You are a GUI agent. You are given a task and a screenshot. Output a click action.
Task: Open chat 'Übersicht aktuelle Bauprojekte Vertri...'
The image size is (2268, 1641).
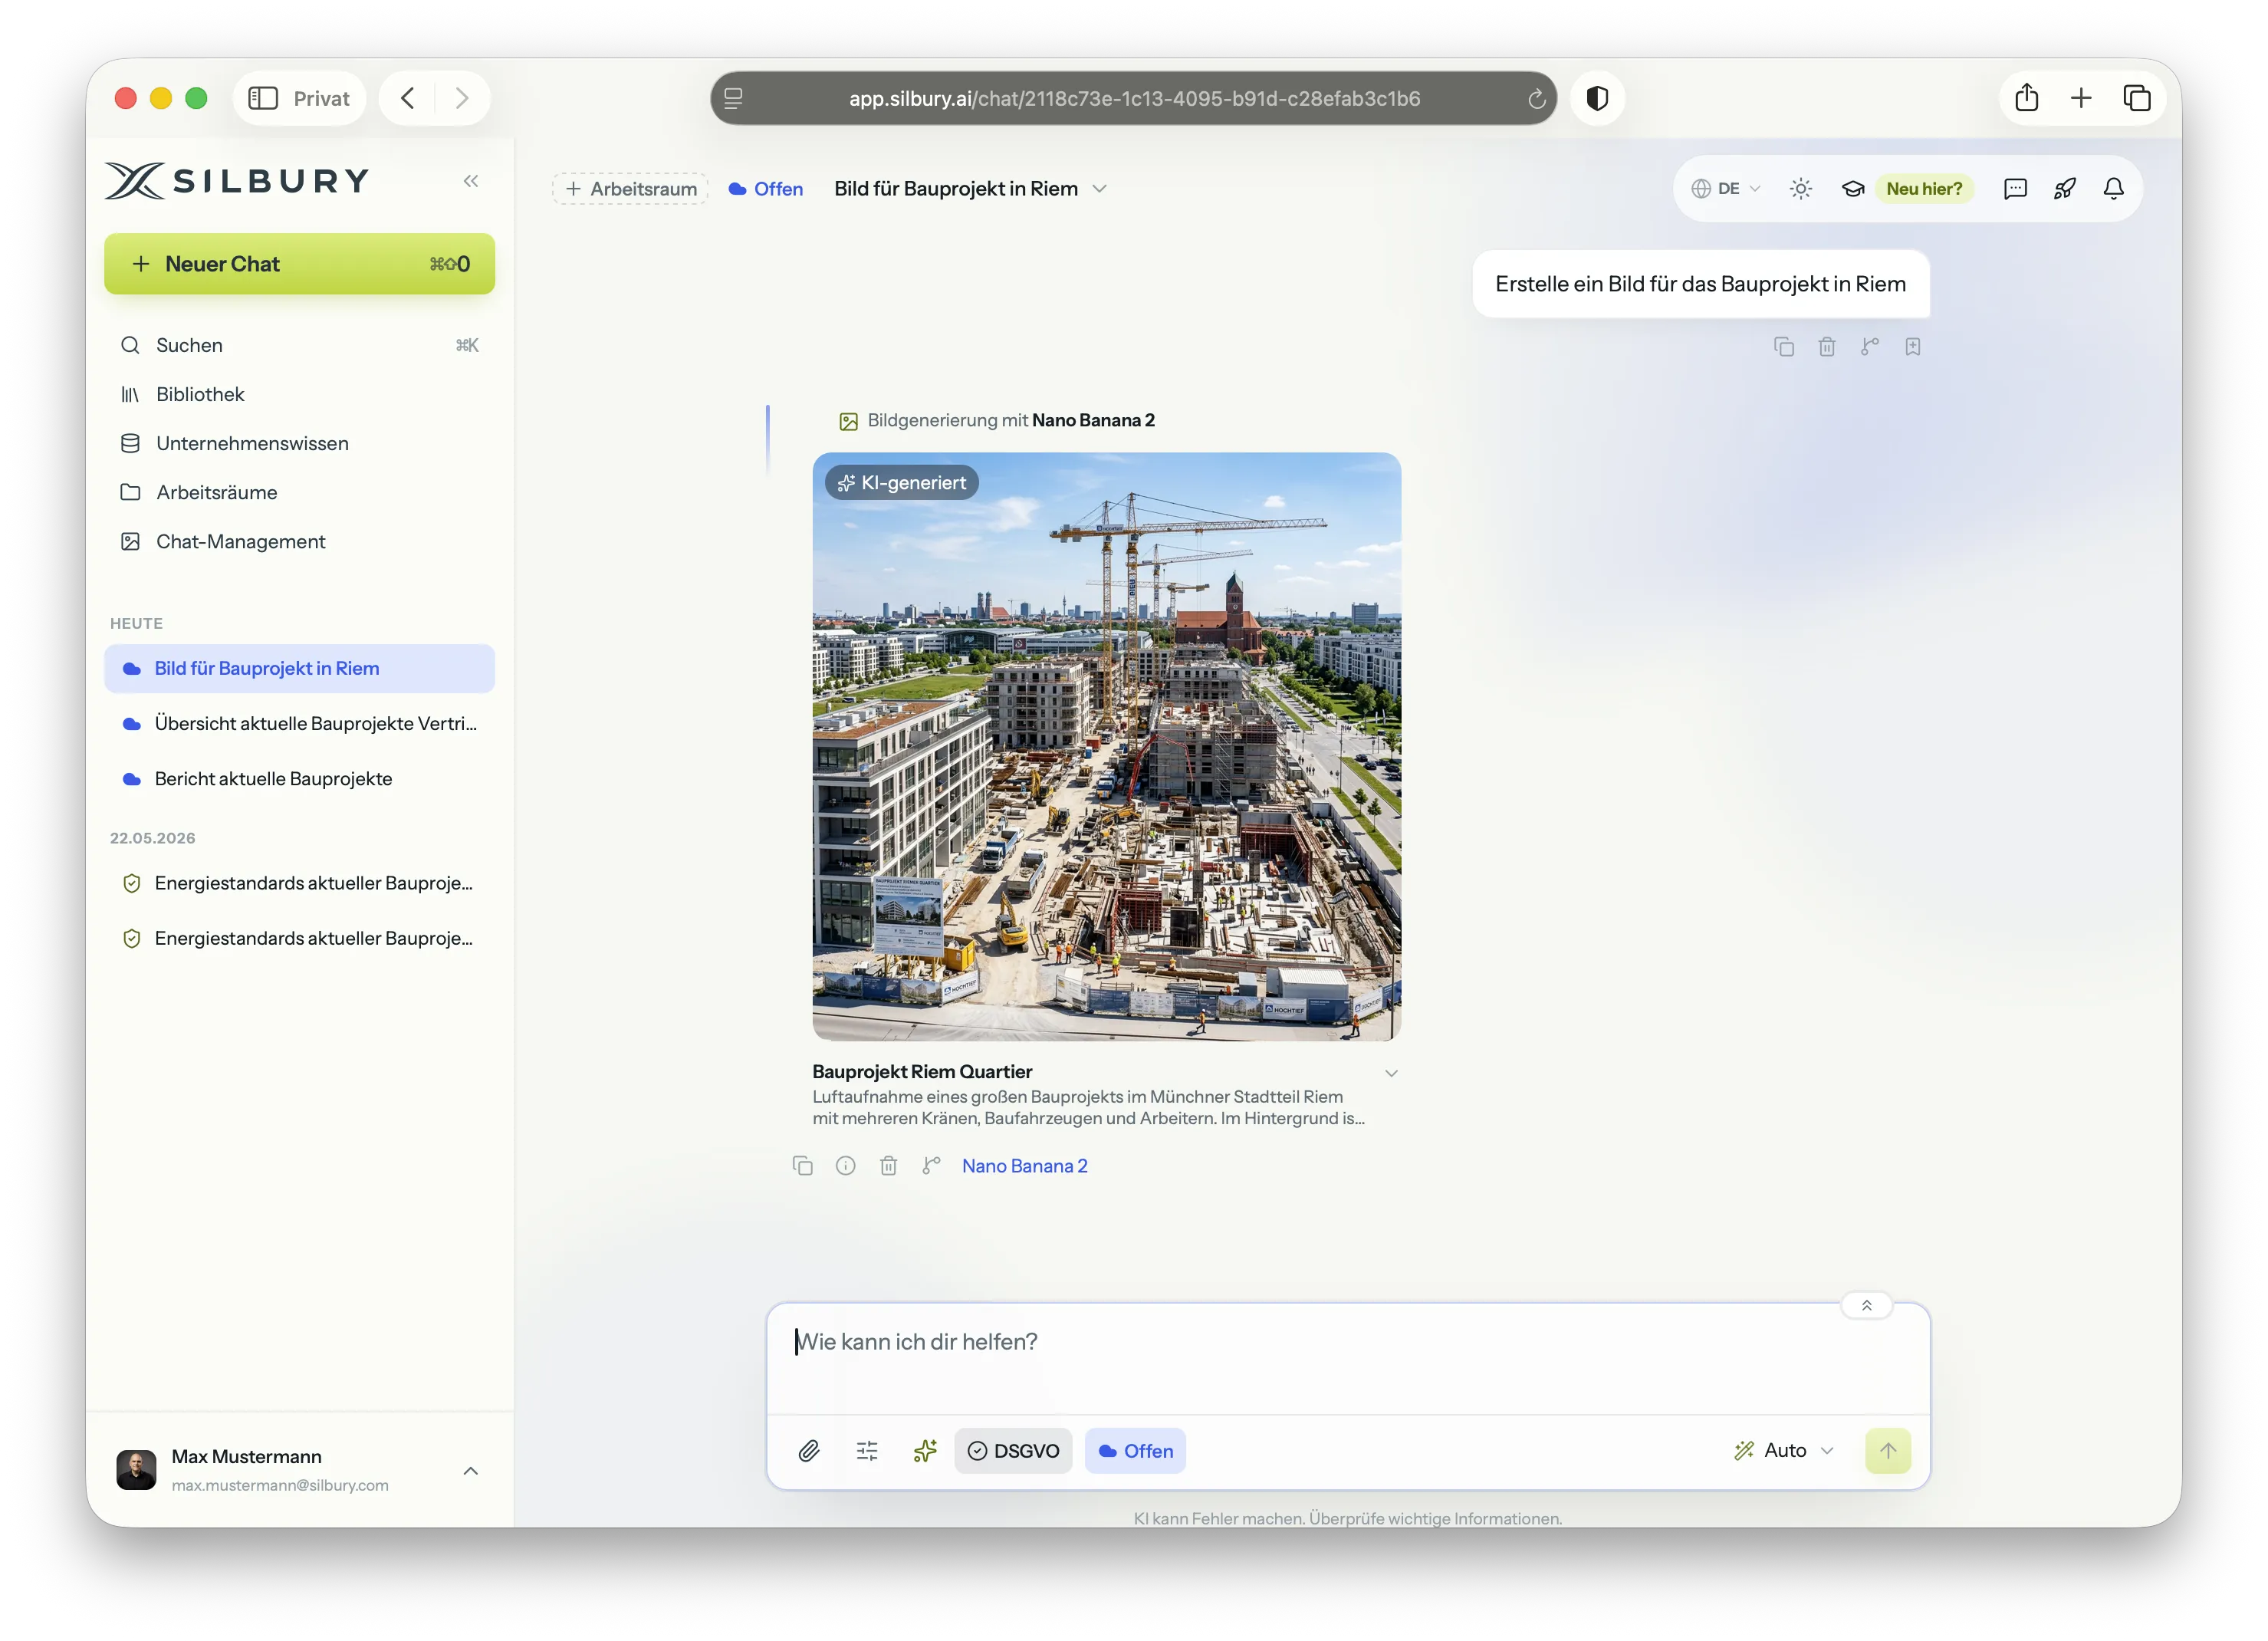(x=299, y=723)
